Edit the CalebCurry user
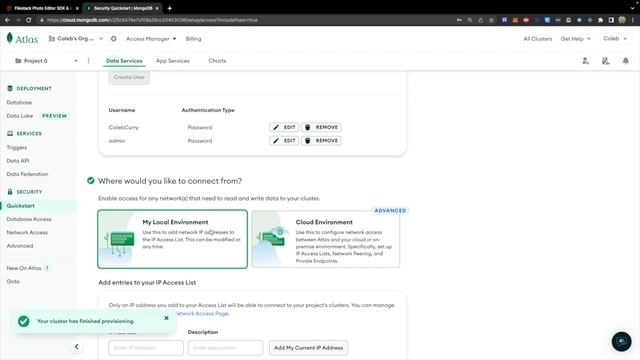Image resolution: width=640 pixels, height=360 pixels. coord(284,127)
